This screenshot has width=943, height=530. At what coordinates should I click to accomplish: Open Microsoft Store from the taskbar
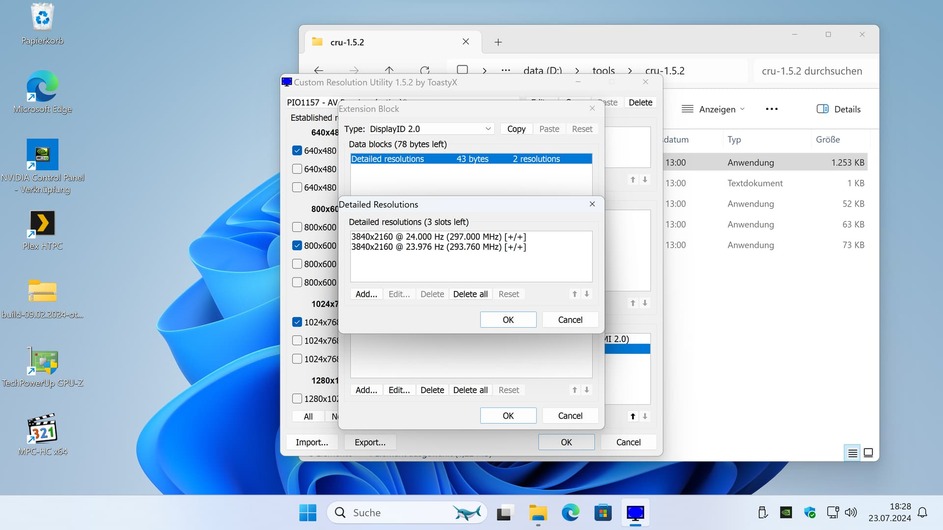tap(602, 513)
